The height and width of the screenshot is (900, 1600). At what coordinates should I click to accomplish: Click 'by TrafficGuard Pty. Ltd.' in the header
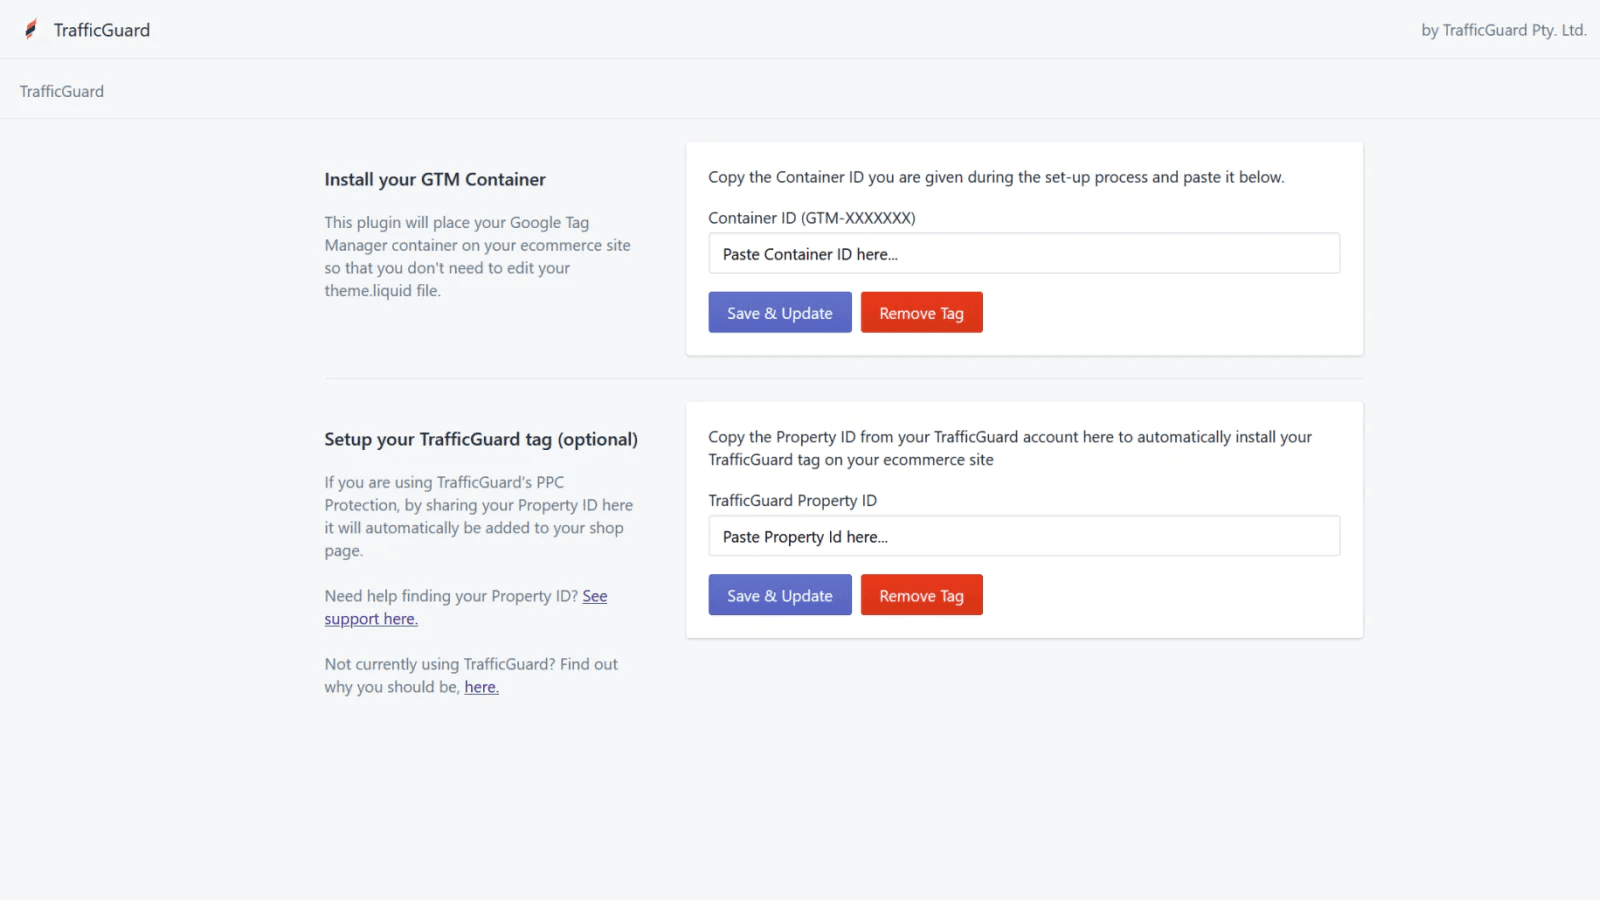pyautogui.click(x=1502, y=30)
